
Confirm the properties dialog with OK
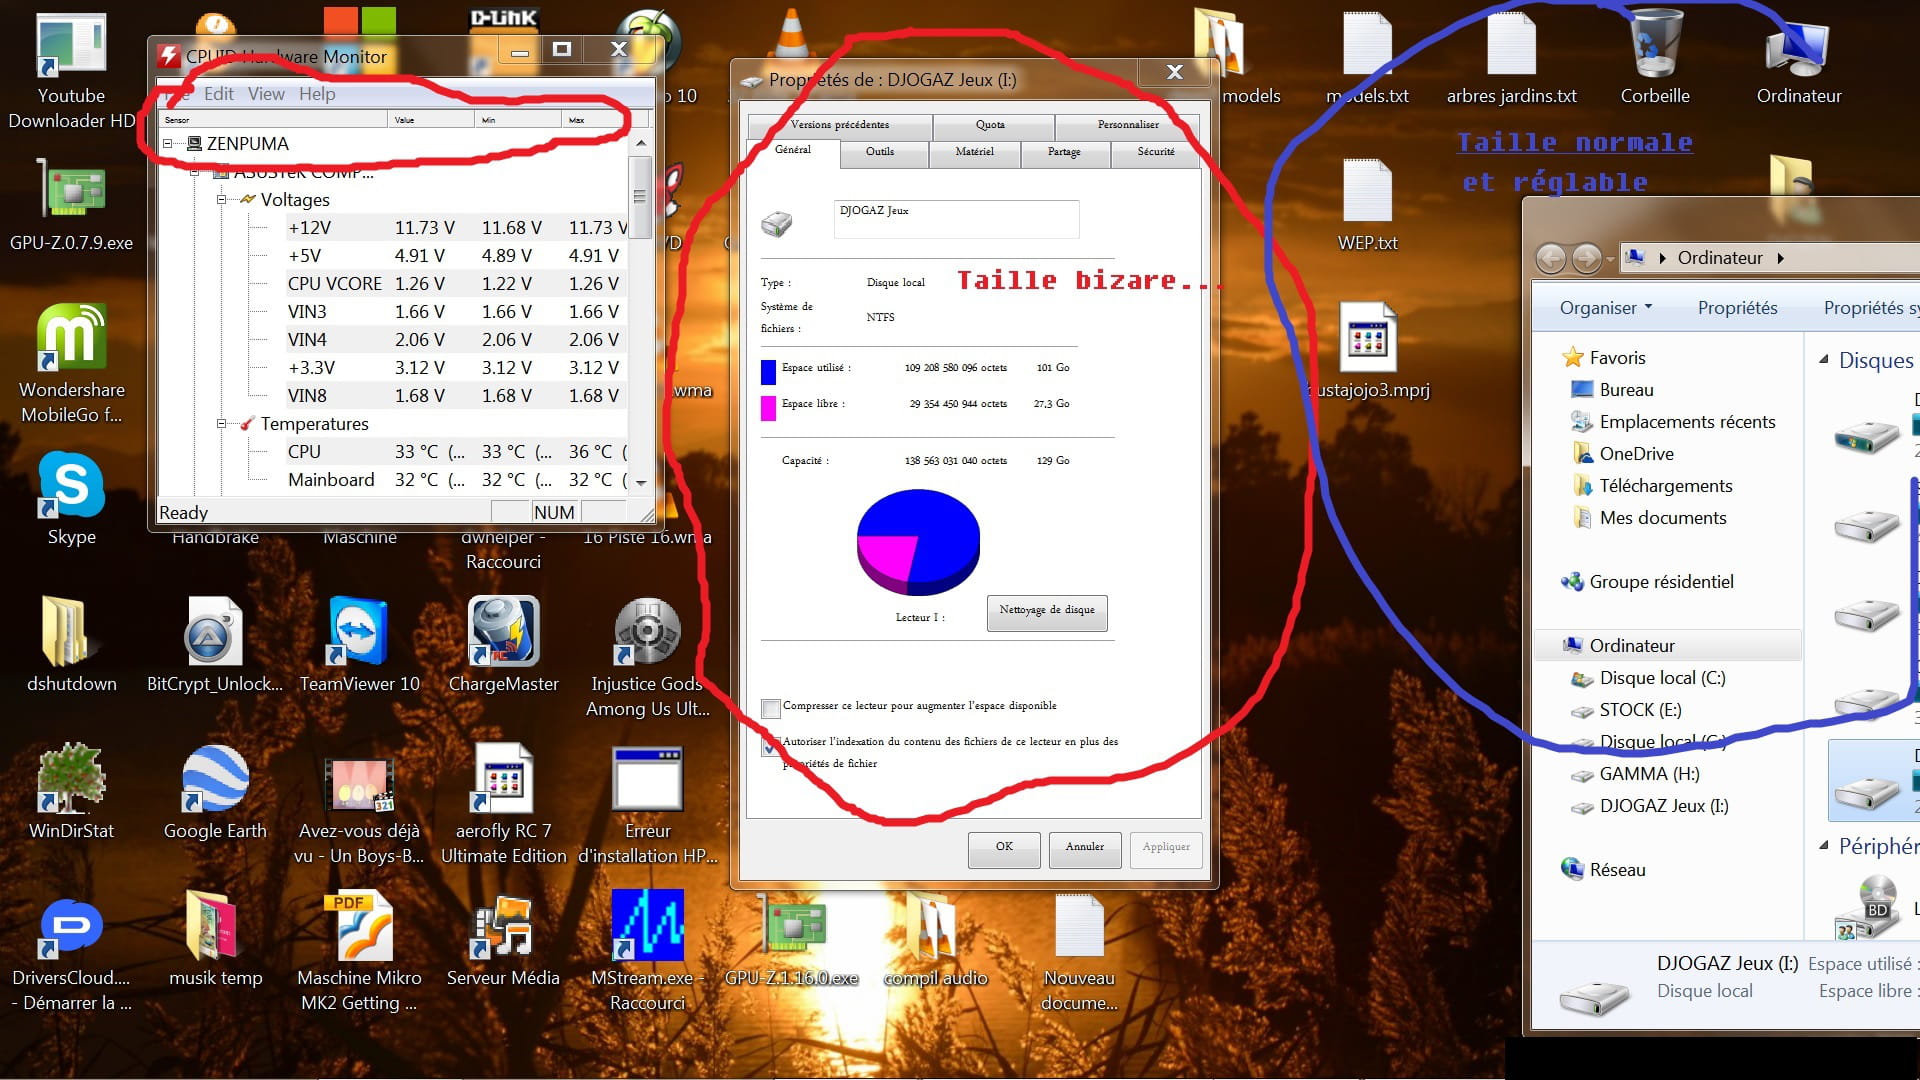point(1004,848)
